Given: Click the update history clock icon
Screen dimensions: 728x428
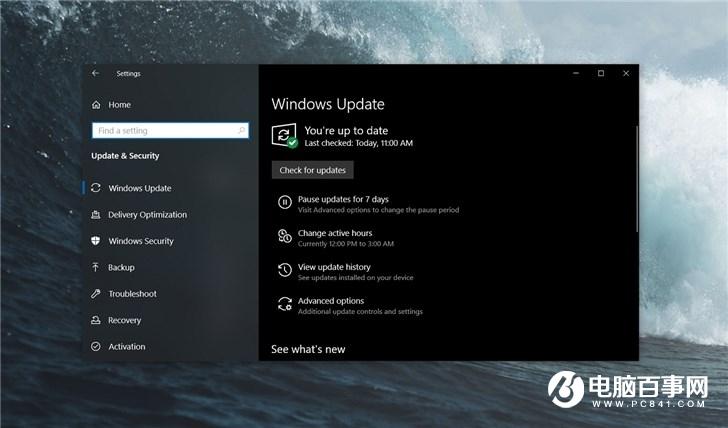Looking at the screenshot, I should point(284,270).
